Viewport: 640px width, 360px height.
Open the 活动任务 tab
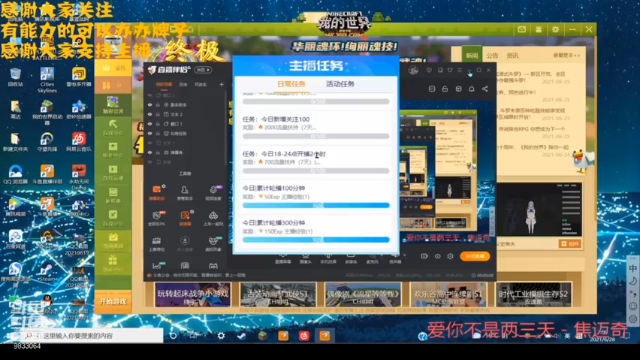pos(340,84)
